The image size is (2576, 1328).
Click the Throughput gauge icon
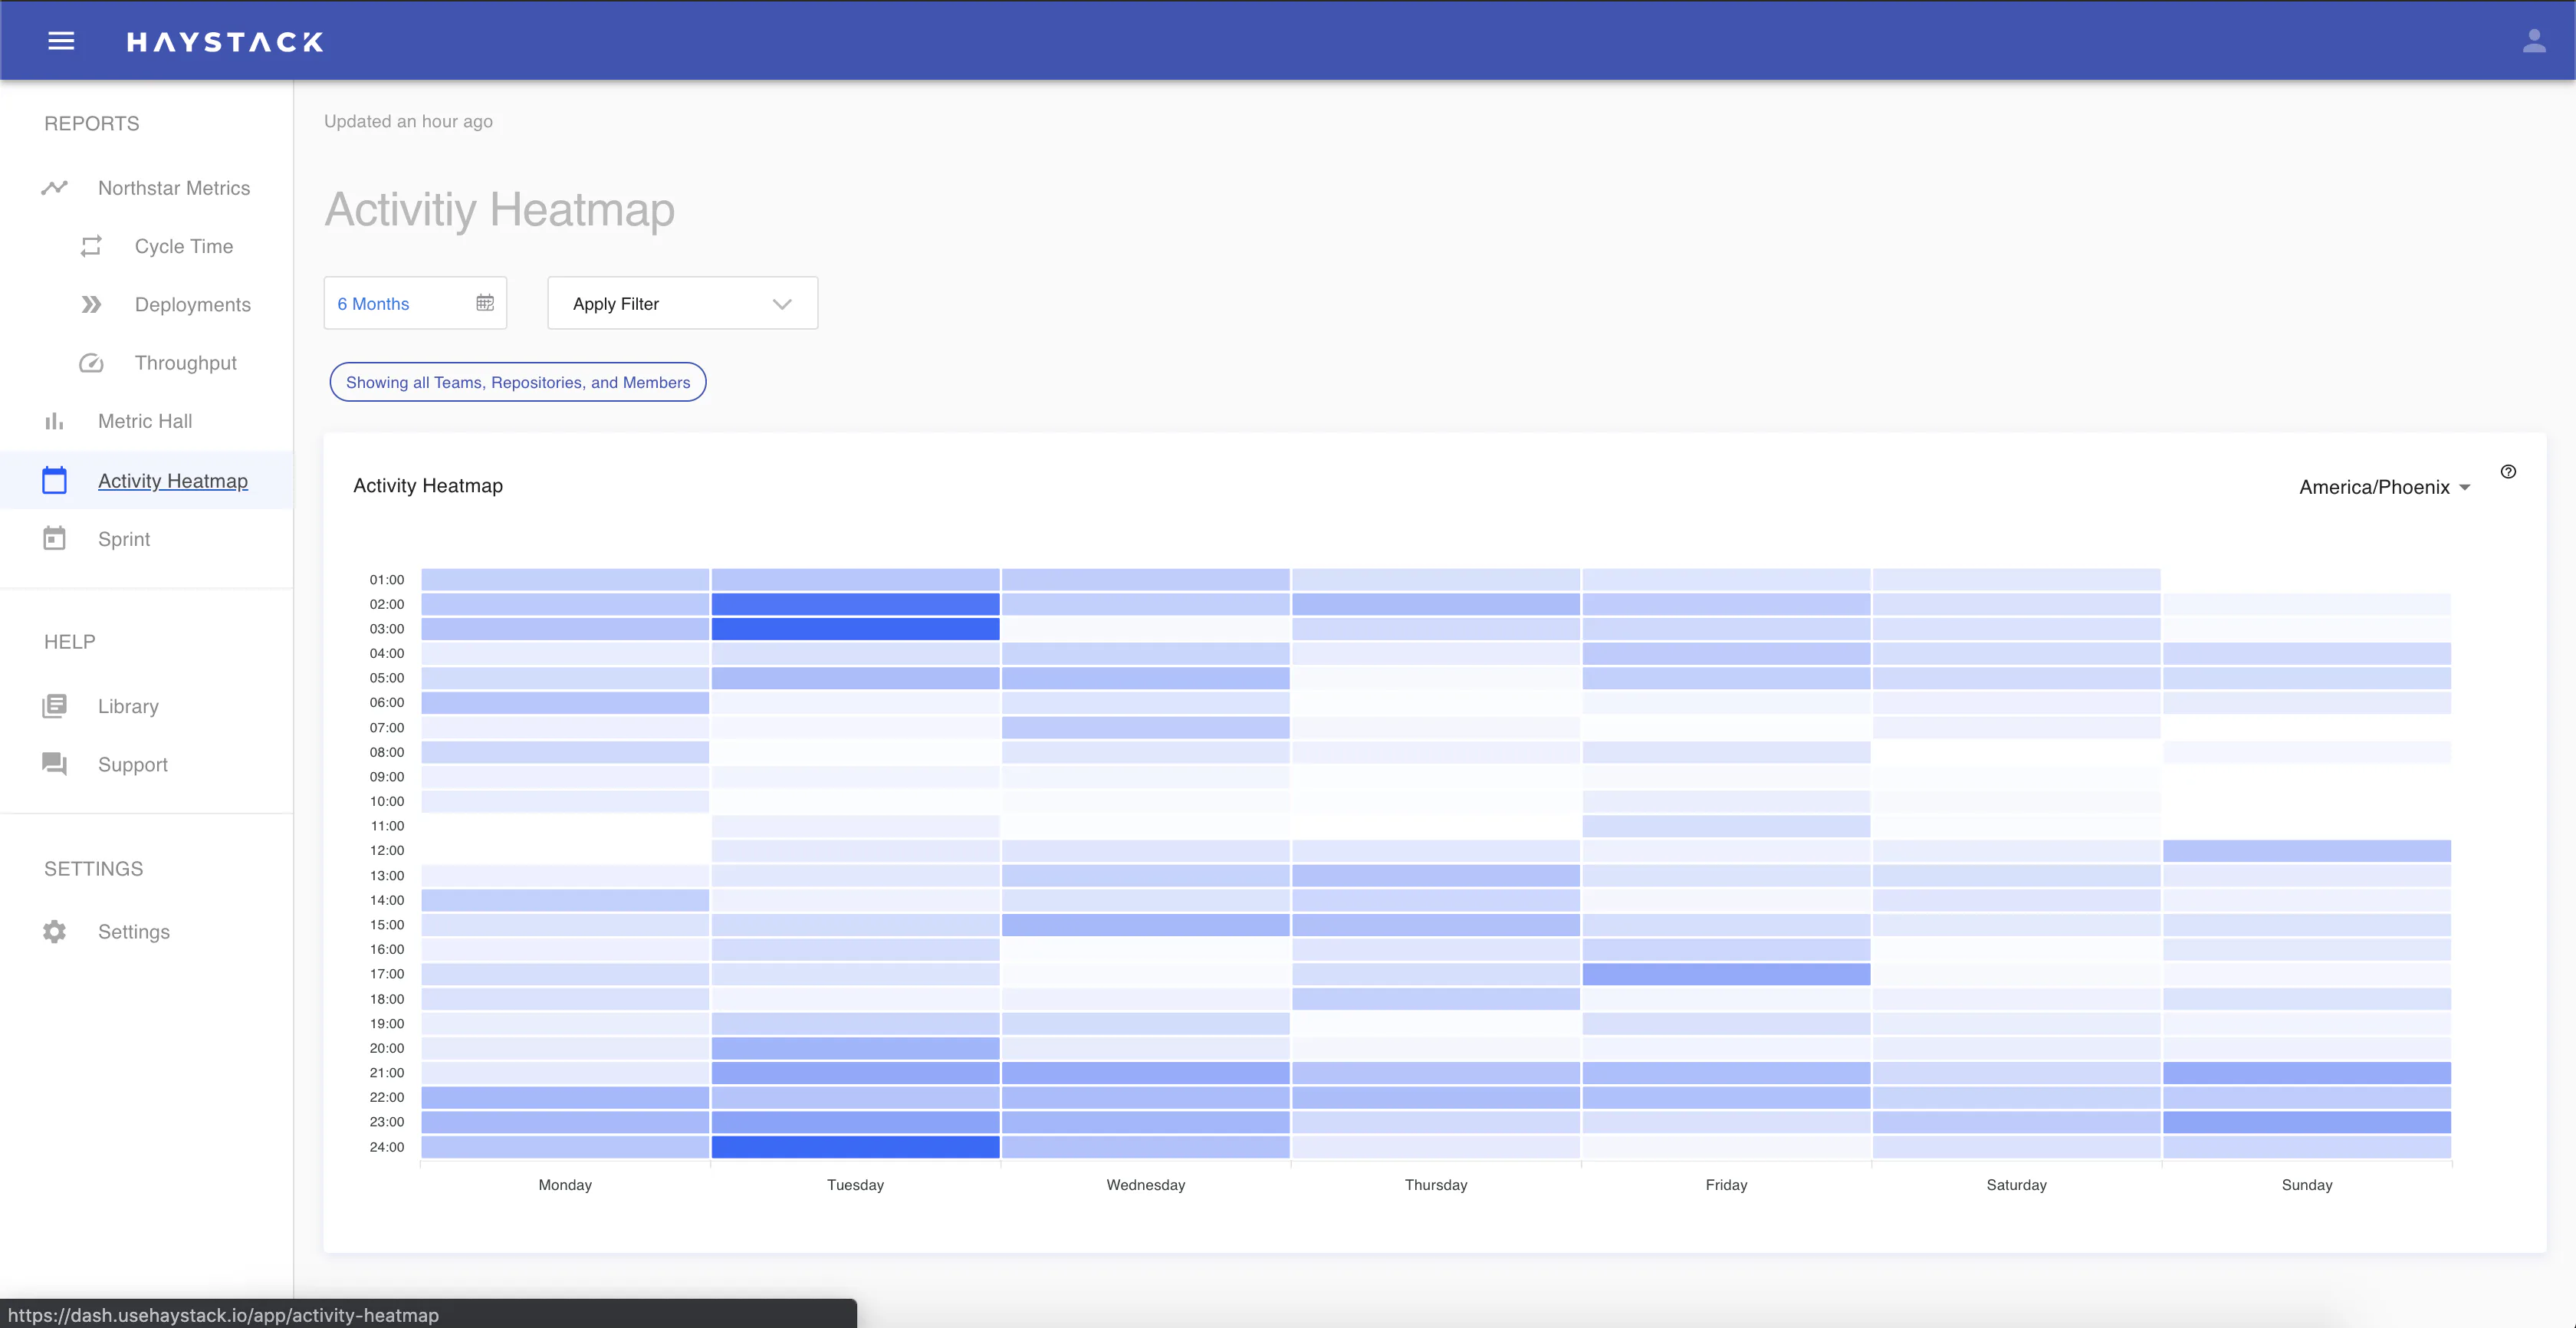(x=91, y=363)
